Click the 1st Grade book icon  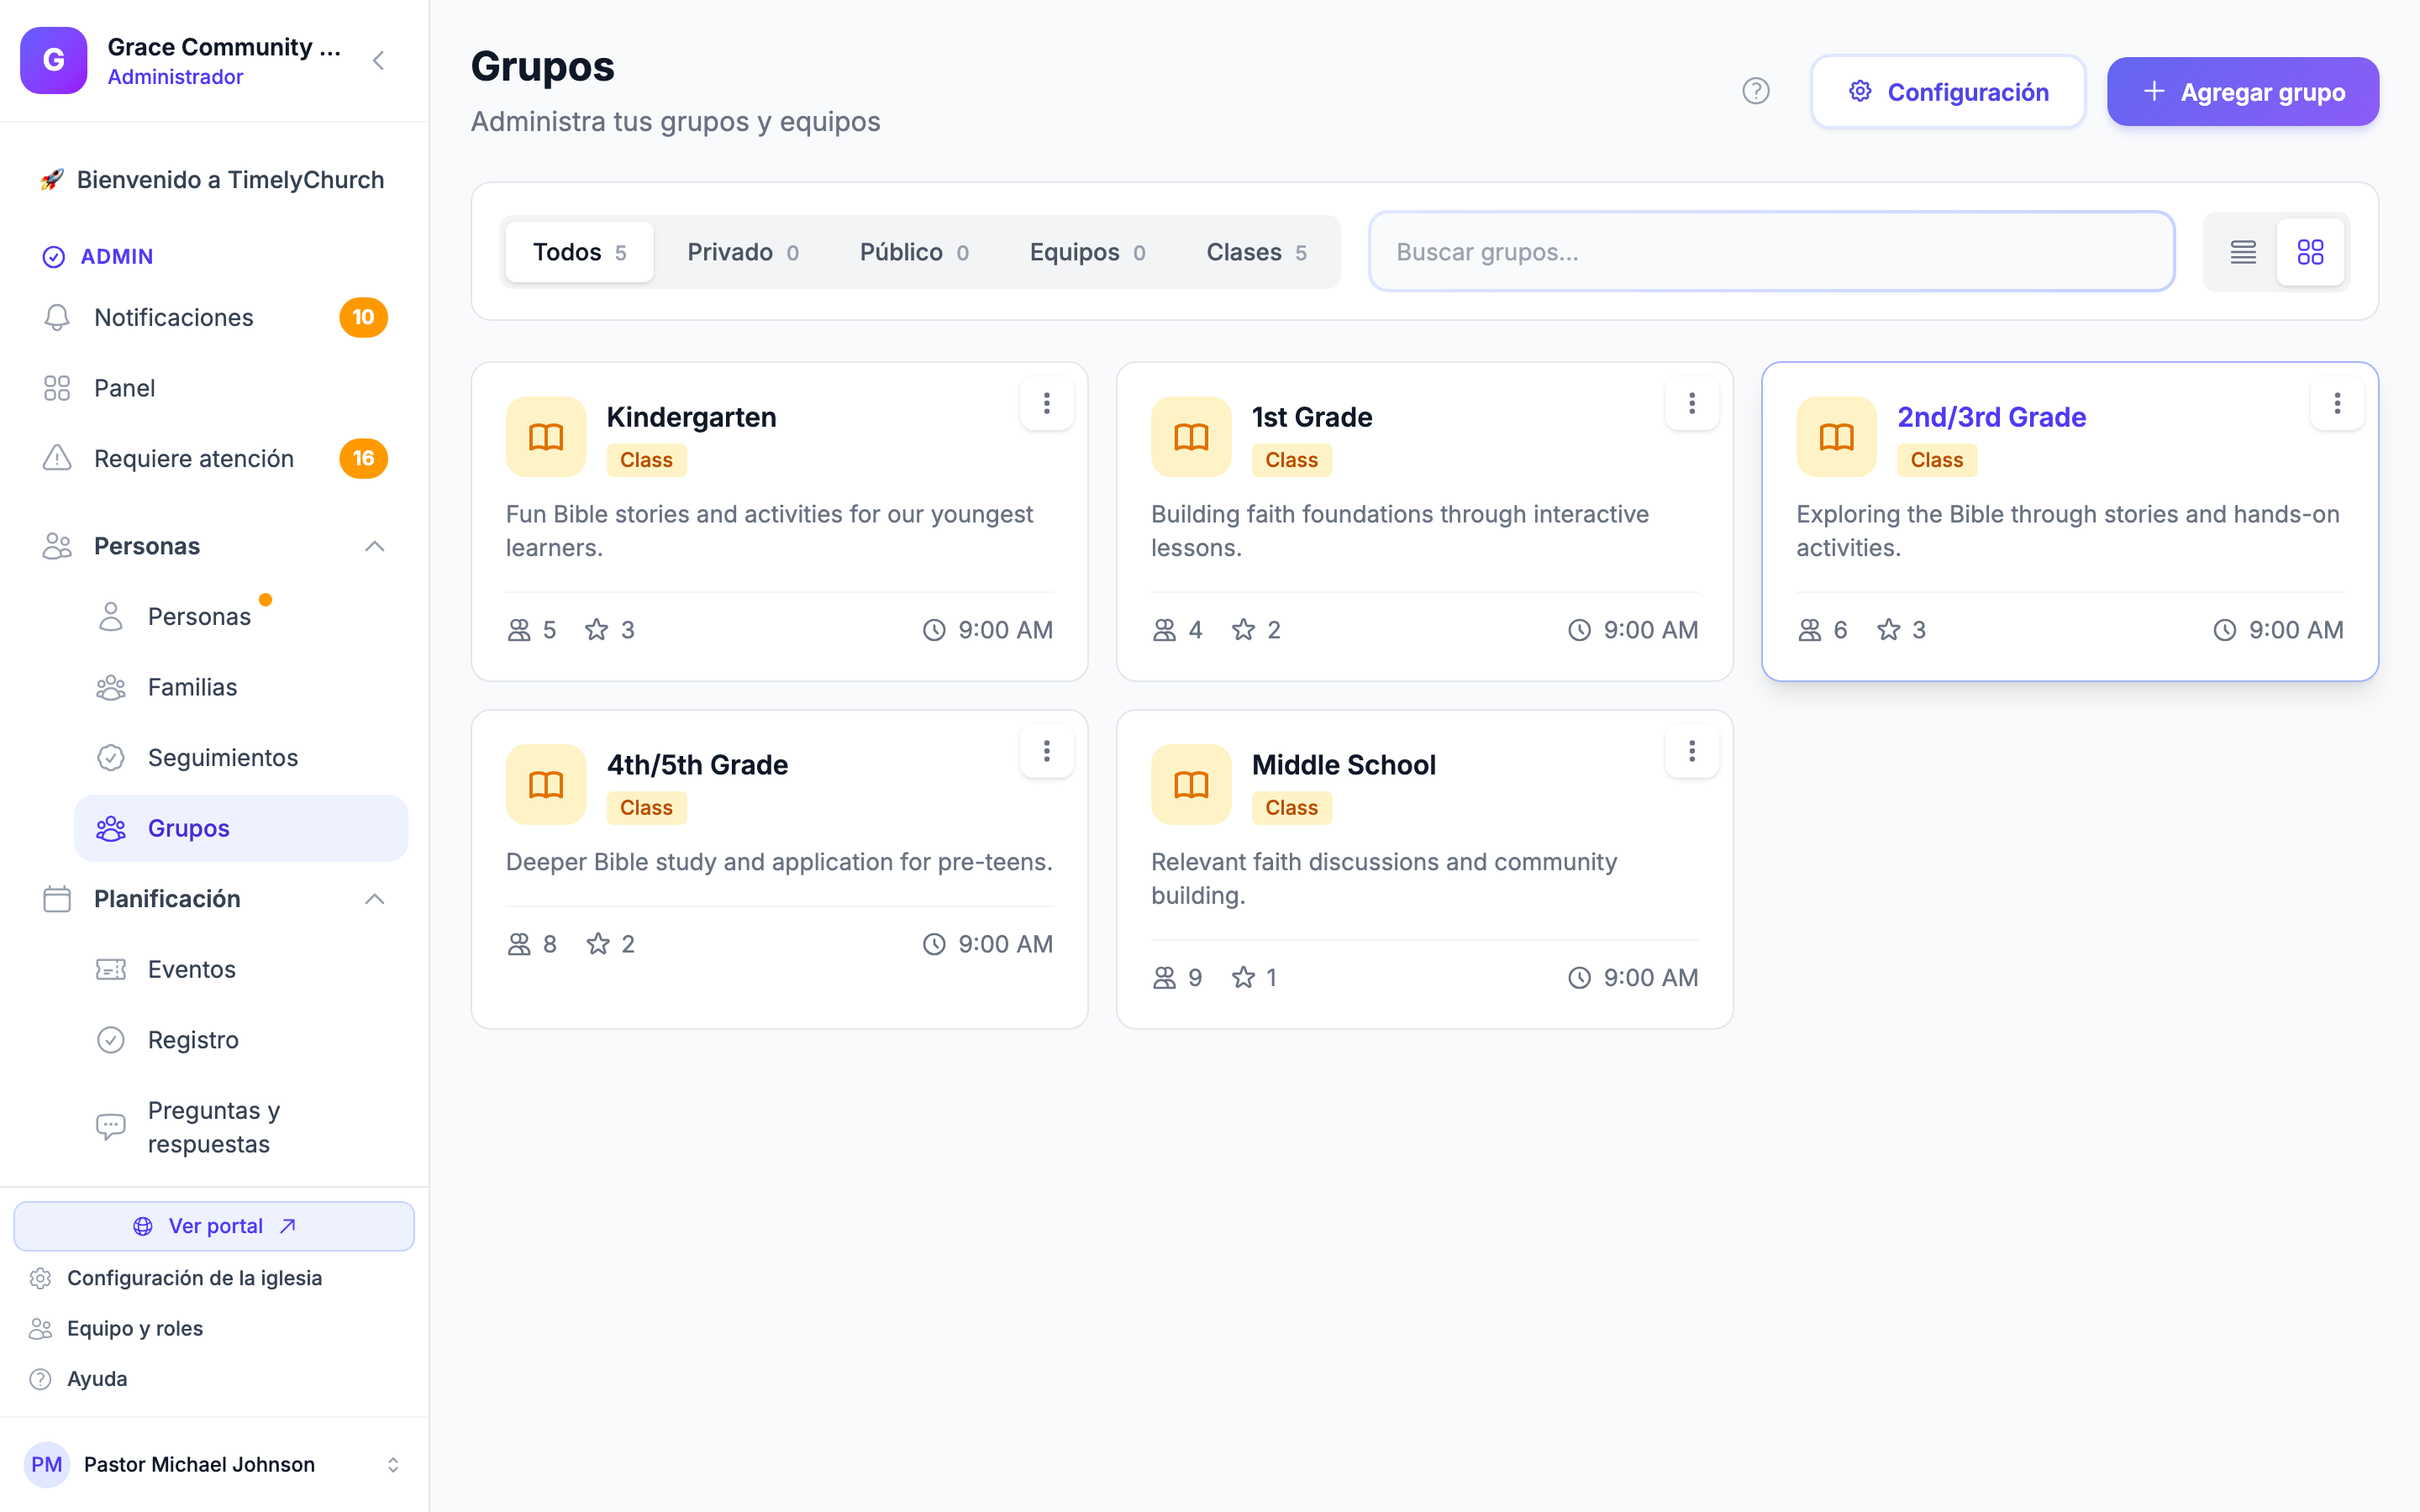pos(1191,437)
